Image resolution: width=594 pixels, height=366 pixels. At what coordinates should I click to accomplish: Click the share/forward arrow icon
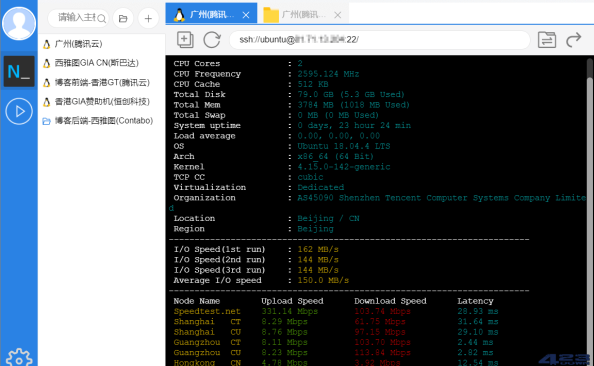[574, 39]
